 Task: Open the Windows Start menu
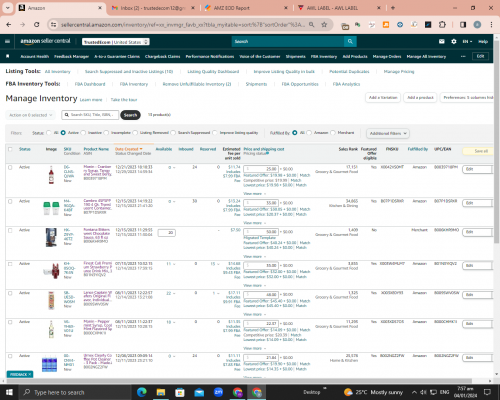pyautogui.click(x=9, y=392)
